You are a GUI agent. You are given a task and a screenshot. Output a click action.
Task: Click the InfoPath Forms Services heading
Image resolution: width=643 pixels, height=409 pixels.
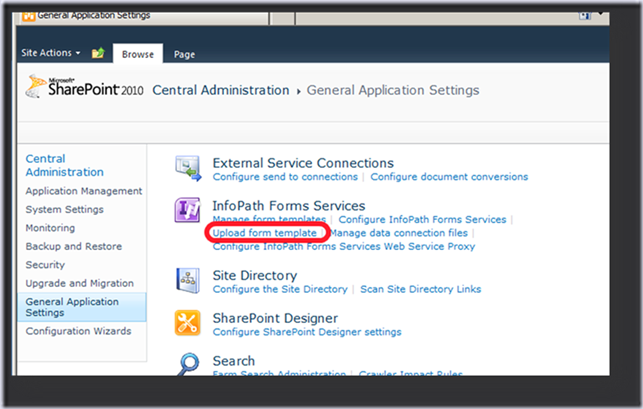[289, 206]
